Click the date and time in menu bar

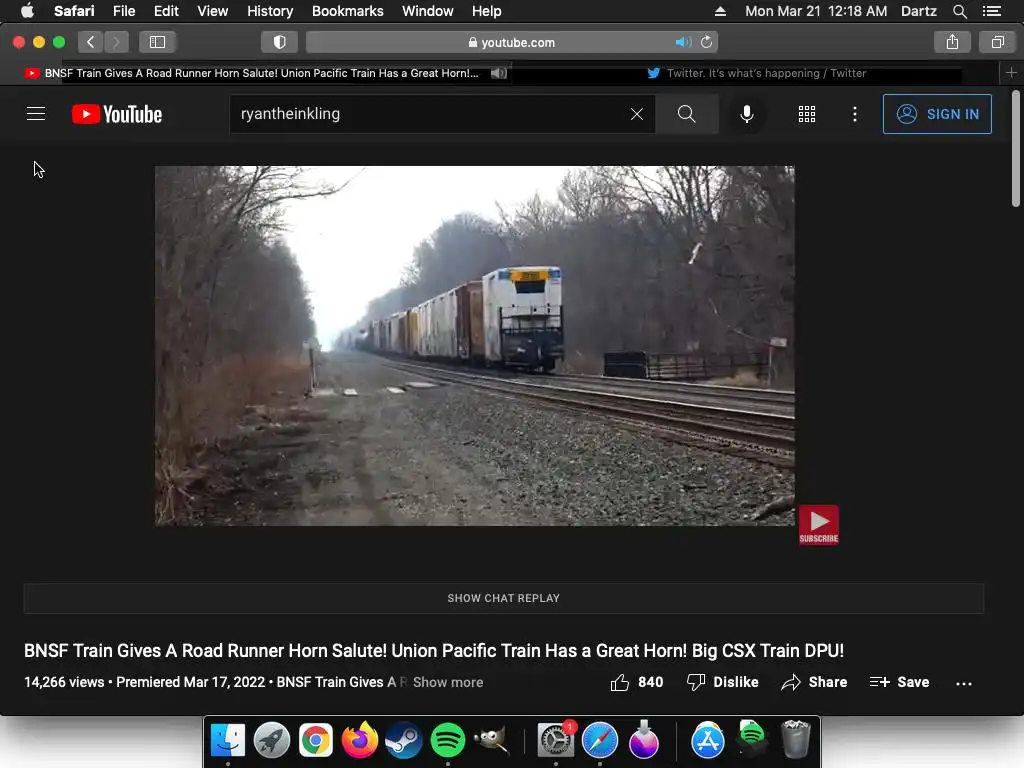pos(816,11)
